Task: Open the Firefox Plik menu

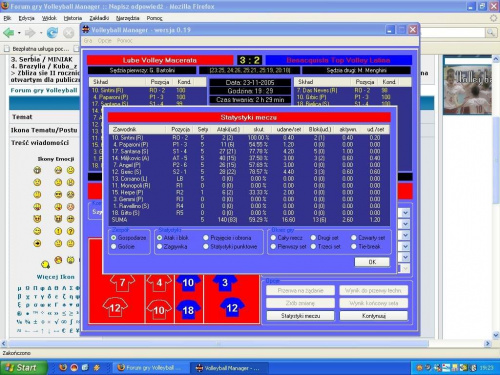Action: 7,18
